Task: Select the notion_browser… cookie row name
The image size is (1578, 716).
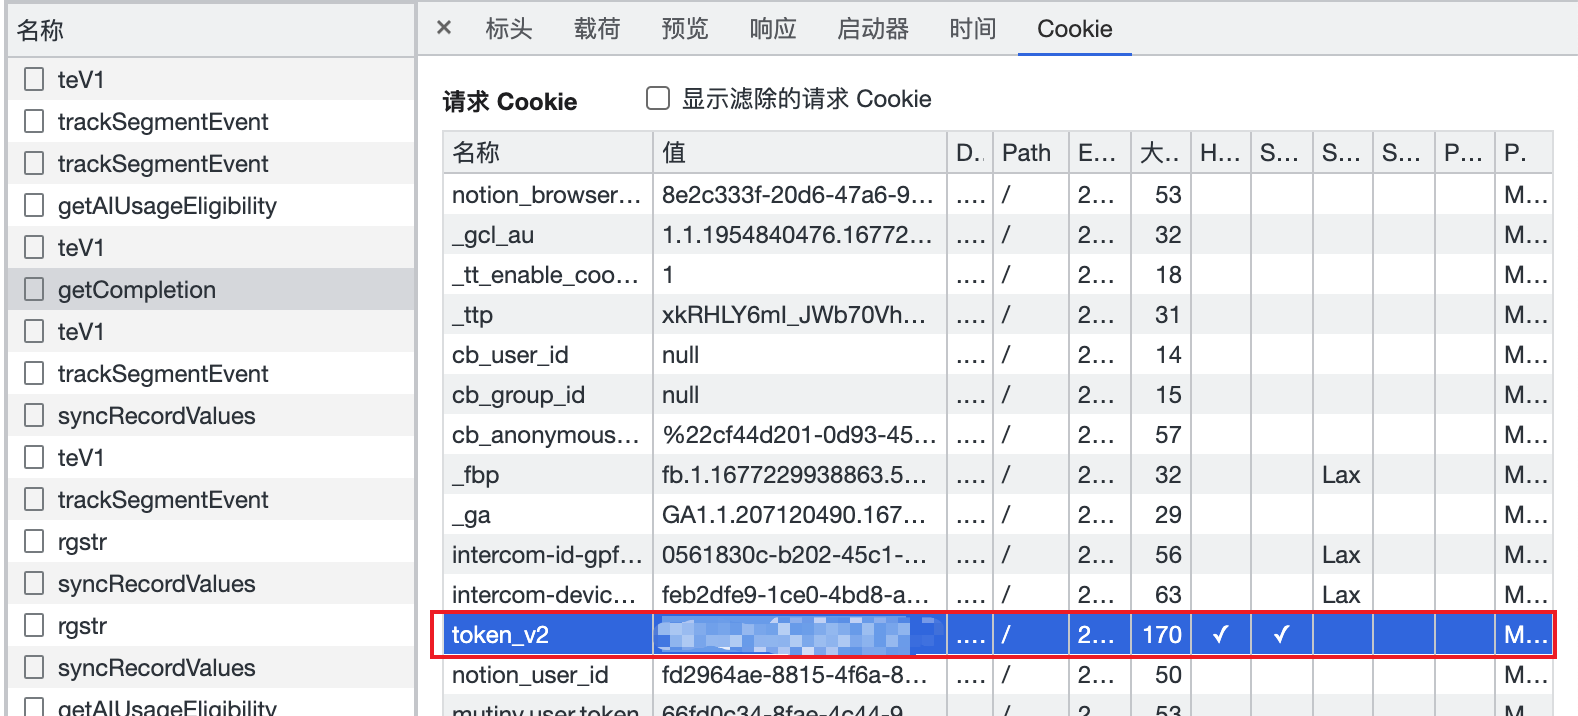Action: [546, 195]
